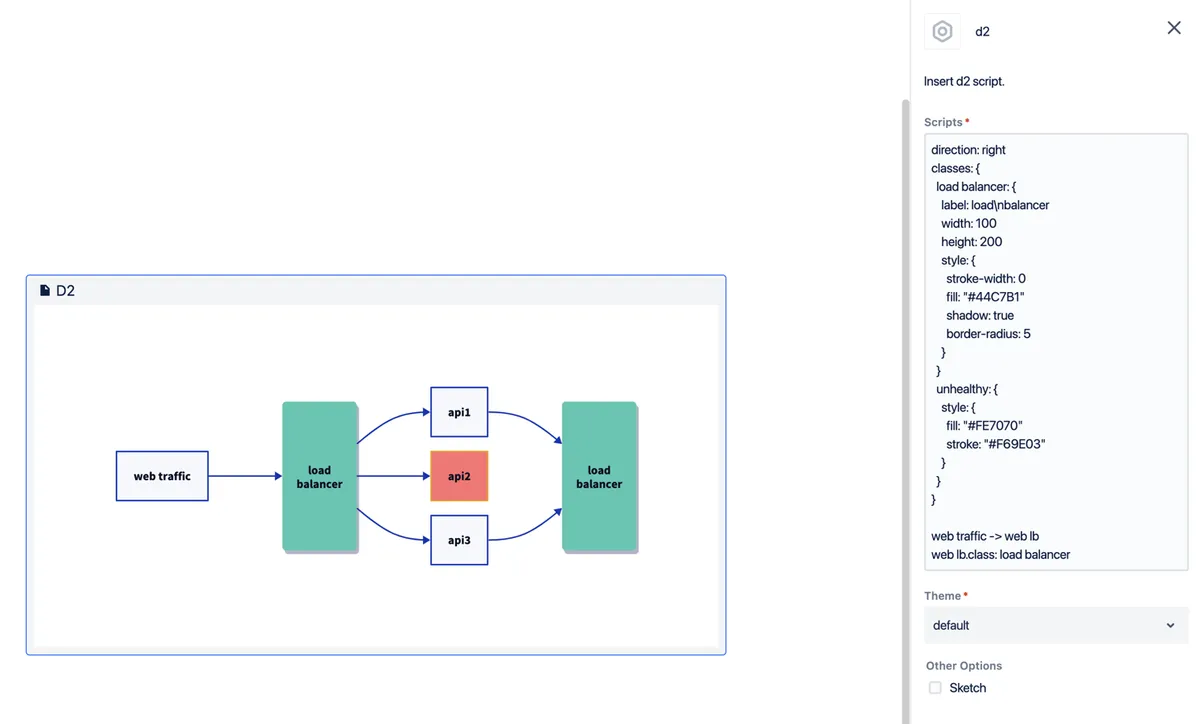Click the 'height: 200' script line
This screenshot has width=1200, height=724.
click(x=971, y=242)
